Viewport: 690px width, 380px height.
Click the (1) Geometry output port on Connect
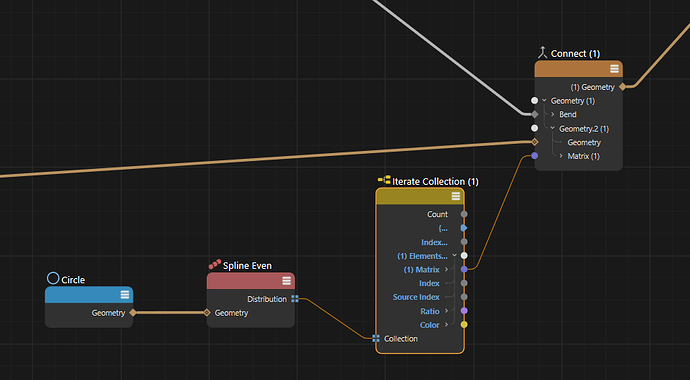(622, 87)
